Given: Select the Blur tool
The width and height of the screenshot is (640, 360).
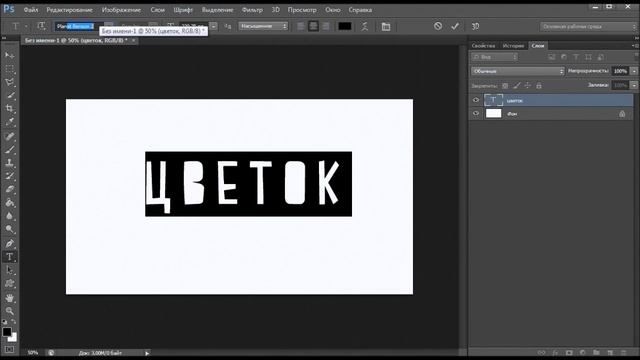Looking at the screenshot, I should coord(10,216).
